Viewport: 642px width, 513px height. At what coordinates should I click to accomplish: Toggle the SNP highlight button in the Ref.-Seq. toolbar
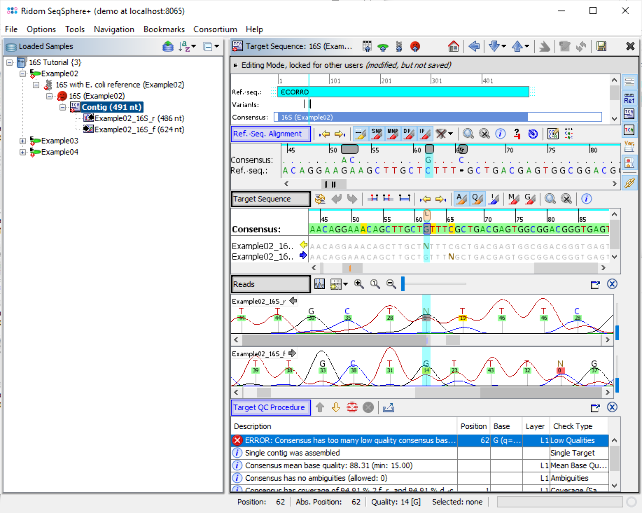[x=377, y=133]
